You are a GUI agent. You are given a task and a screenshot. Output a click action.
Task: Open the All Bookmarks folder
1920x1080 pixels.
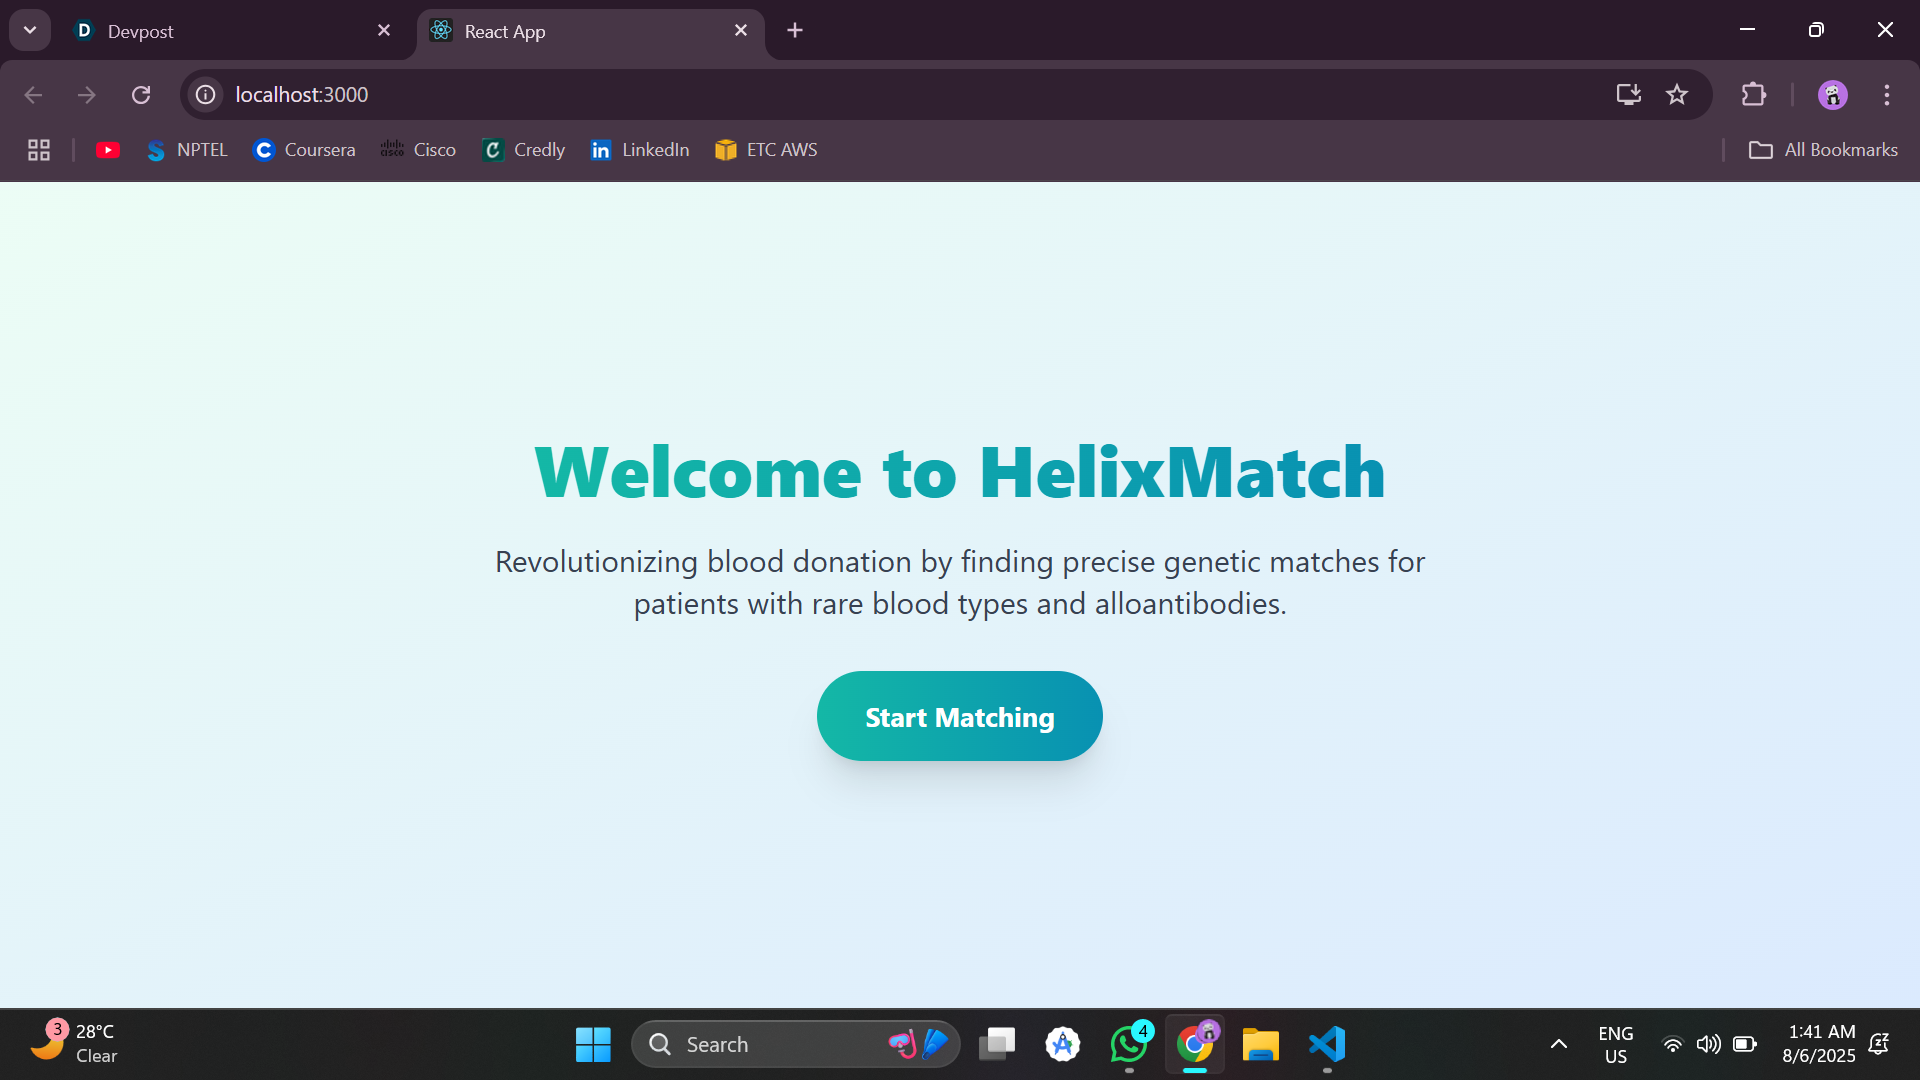(1823, 150)
